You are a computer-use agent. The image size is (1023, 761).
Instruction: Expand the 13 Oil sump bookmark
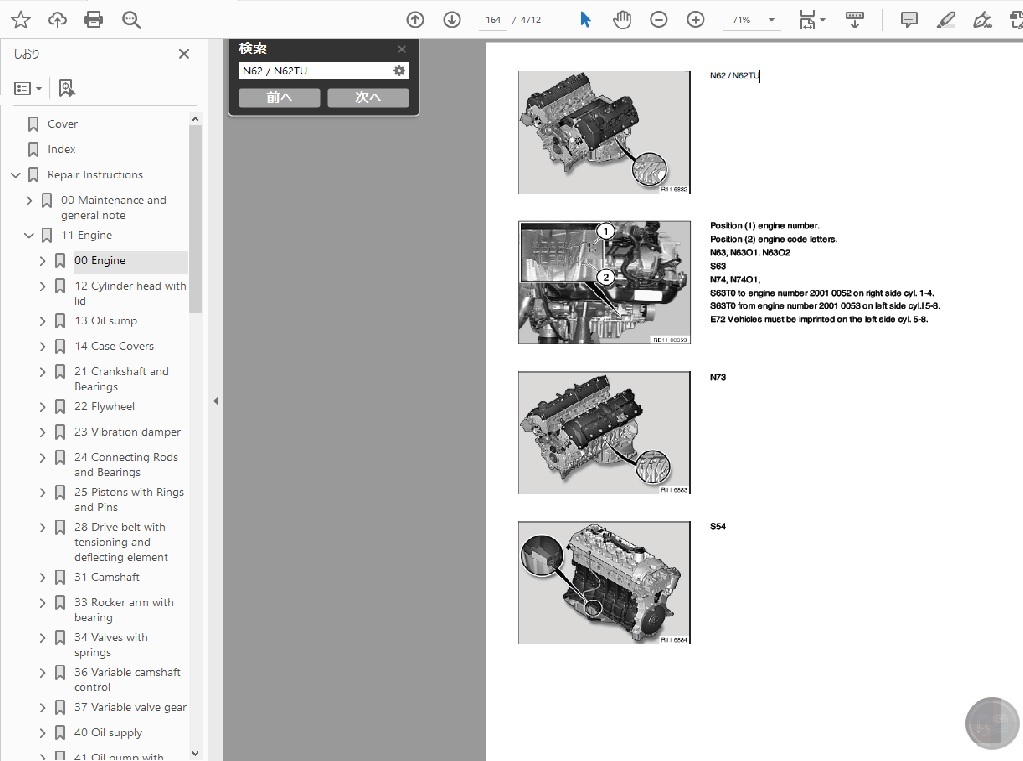(42, 321)
